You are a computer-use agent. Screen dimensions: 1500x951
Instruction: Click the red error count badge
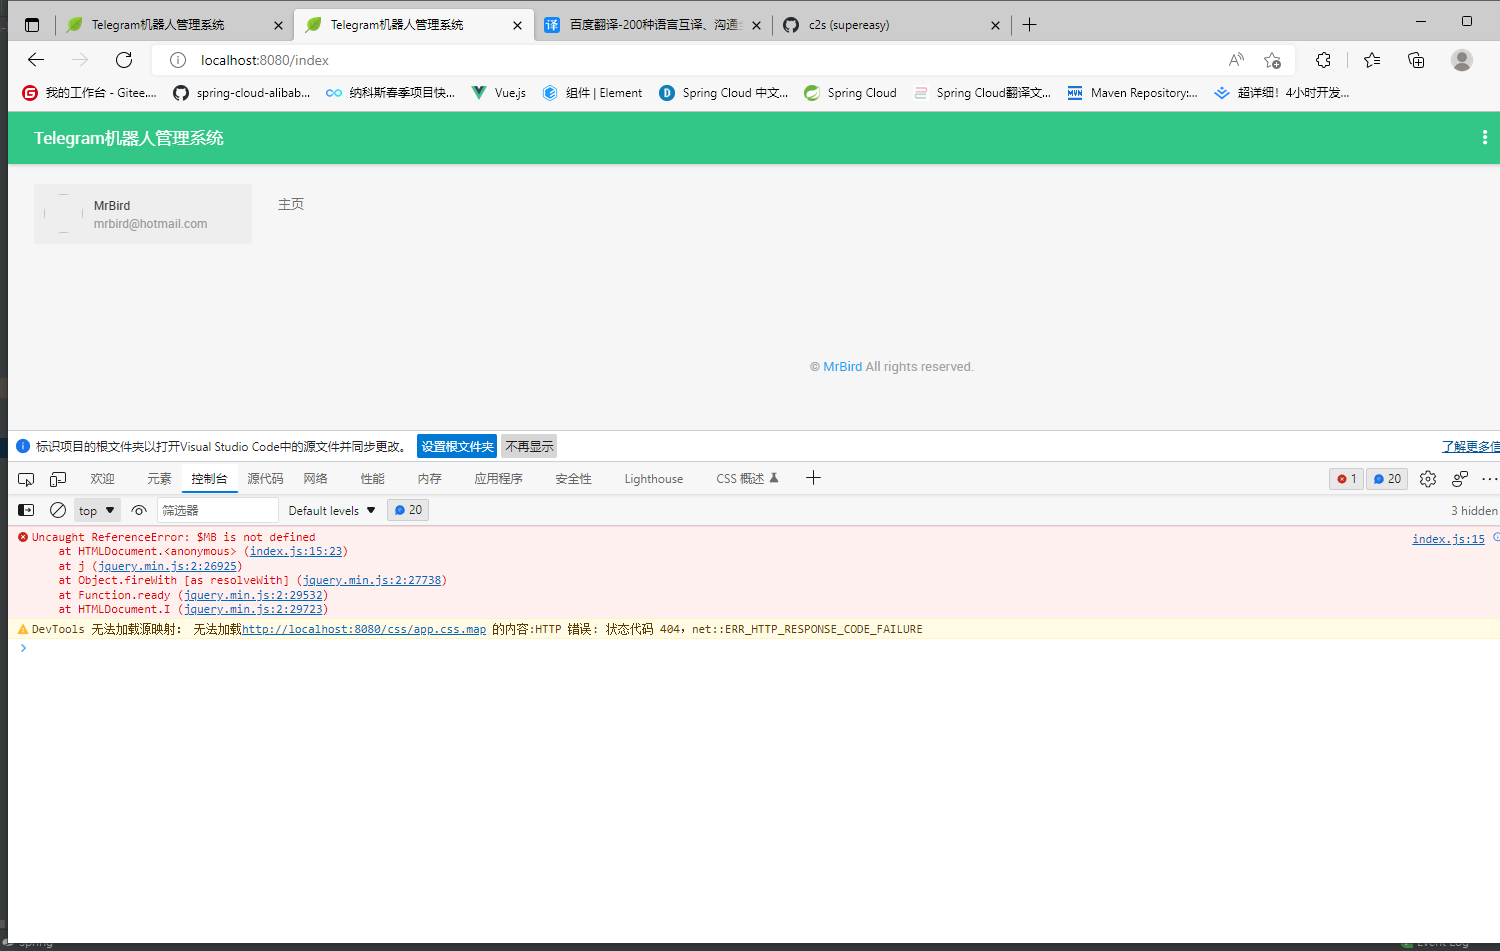pos(1346,479)
